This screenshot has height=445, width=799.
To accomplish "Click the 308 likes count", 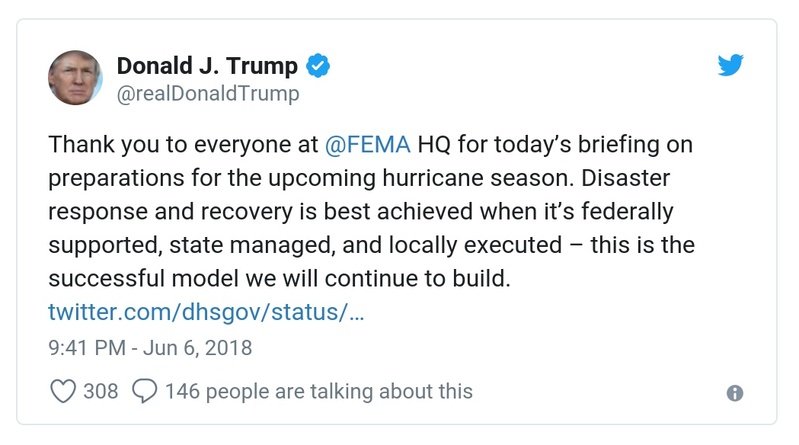I will 100,391.
